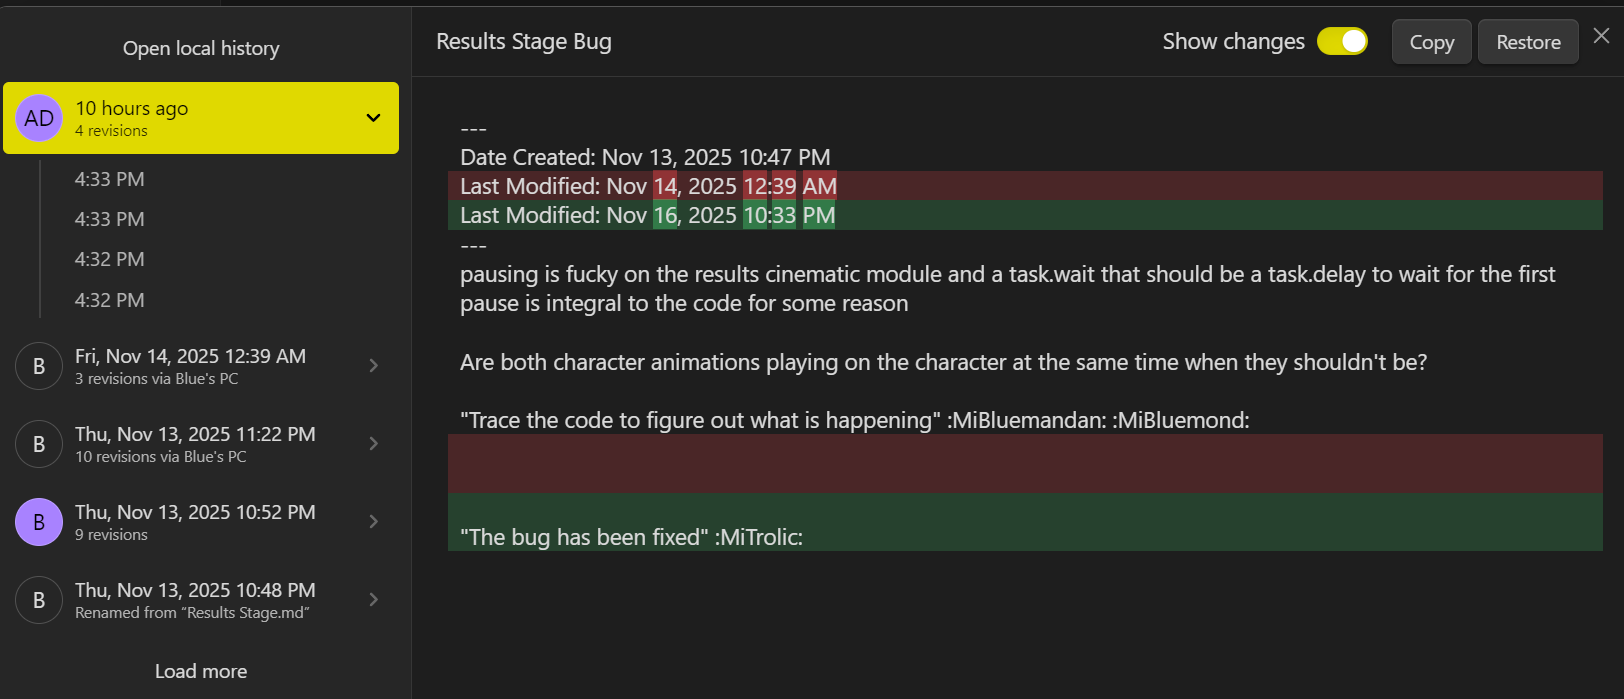Expand the Thu, Nov 13 10:52 PM revisions
1624x699 pixels.
[373, 522]
